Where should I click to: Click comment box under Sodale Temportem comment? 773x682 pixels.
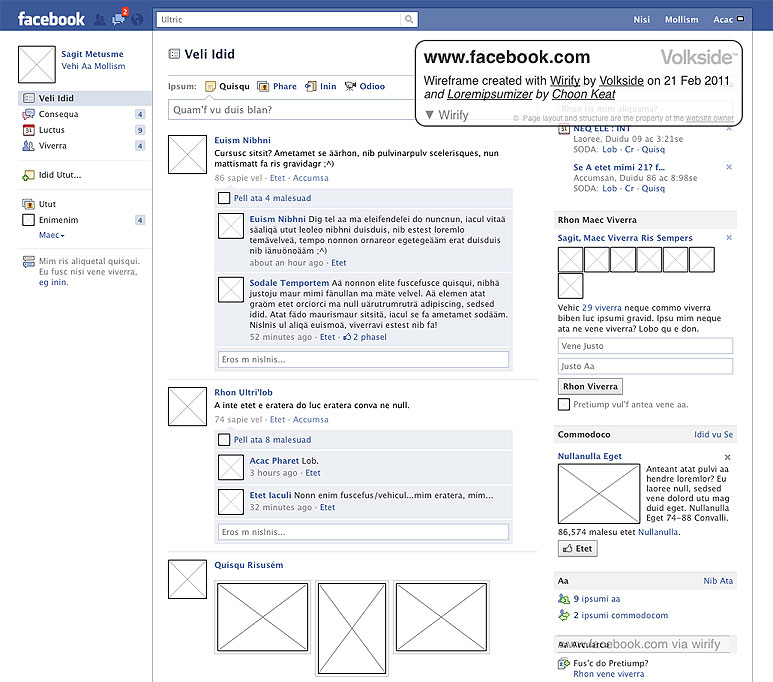pos(363,359)
